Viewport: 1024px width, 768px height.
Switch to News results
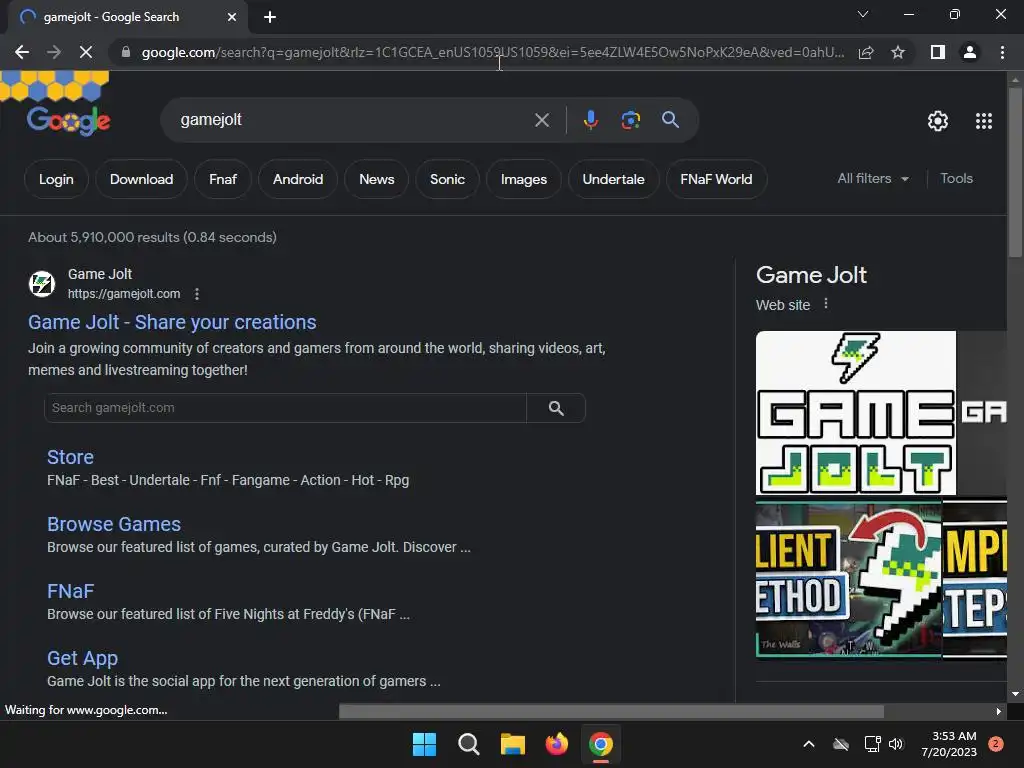pyautogui.click(x=377, y=179)
